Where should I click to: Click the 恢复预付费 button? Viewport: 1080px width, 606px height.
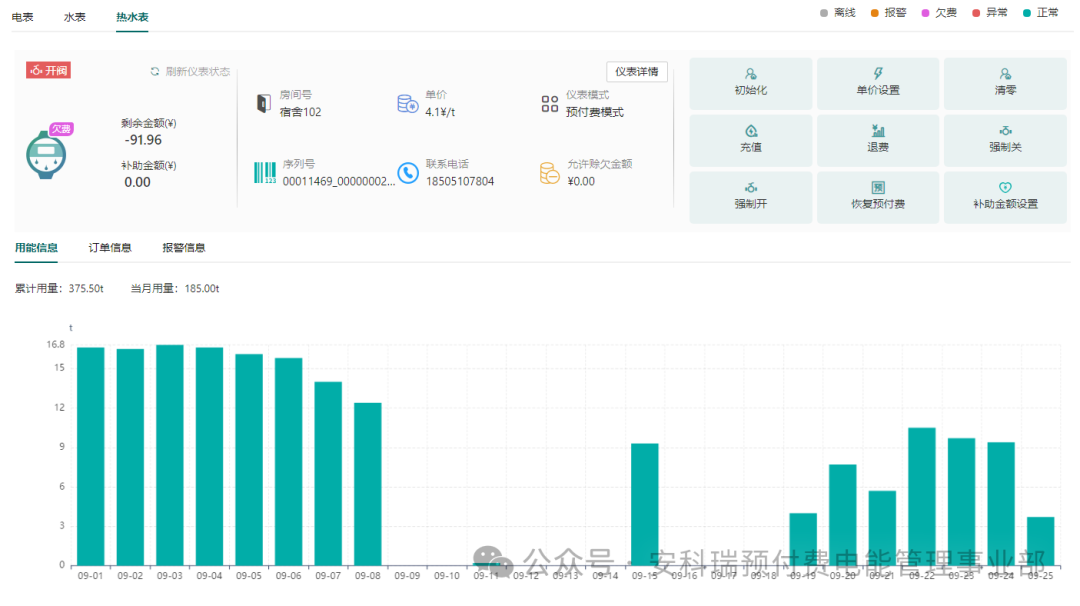[x=878, y=198]
